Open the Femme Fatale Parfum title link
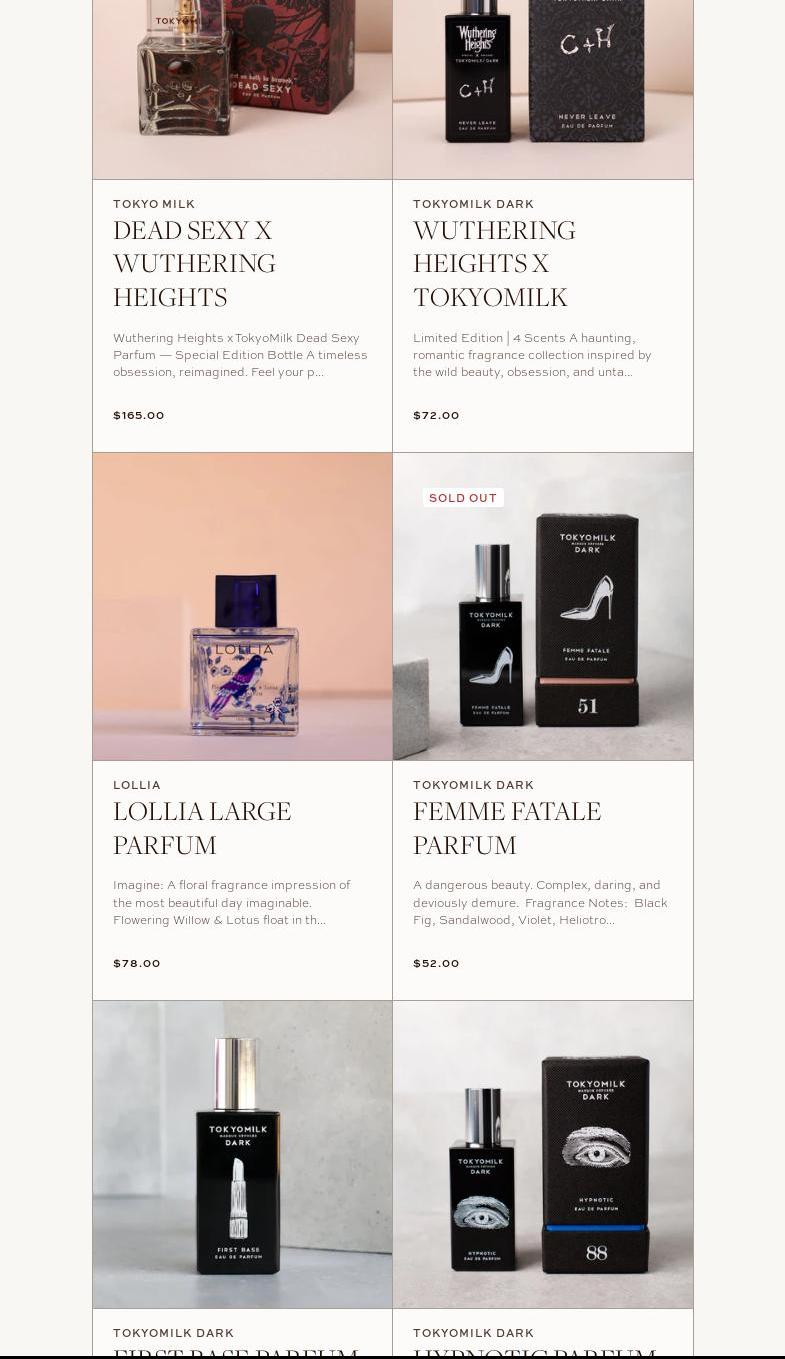Image resolution: width=785 pixels, height=1359 pixels. (507, 828)
